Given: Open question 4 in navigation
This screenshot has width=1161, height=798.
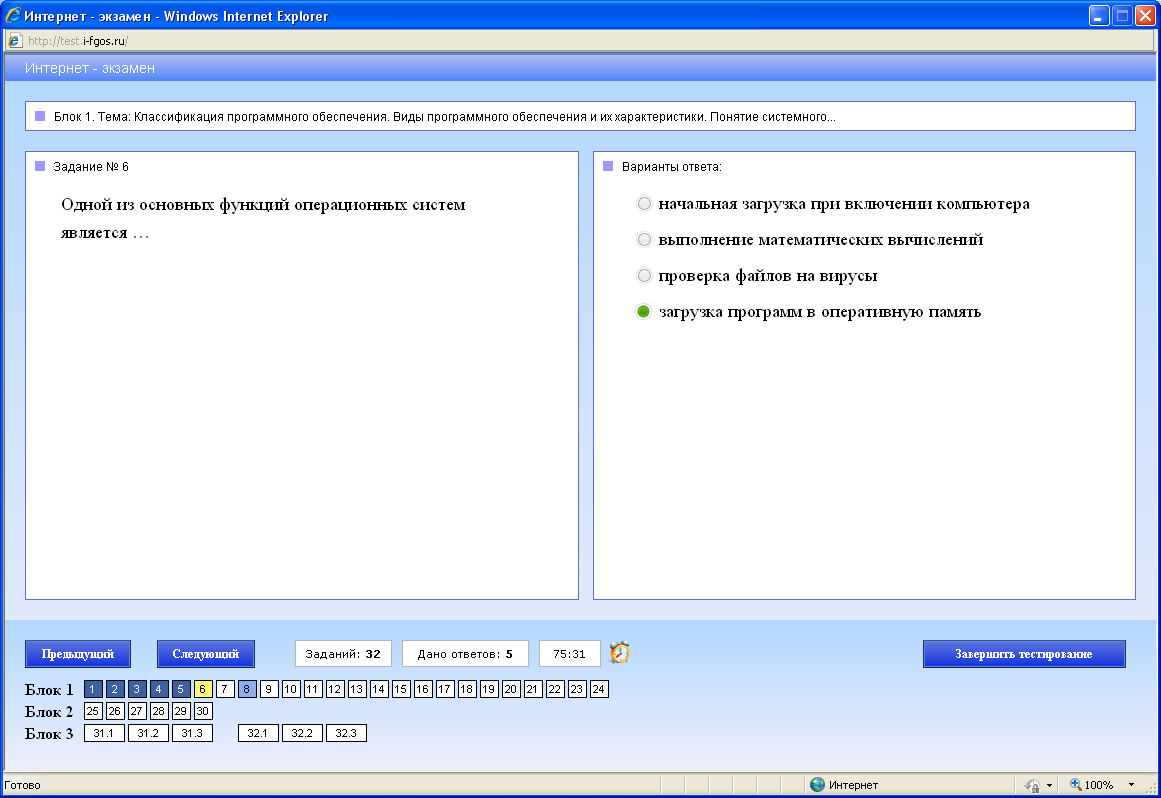Looking at the screenshot, I should click(x=158, y=689).
